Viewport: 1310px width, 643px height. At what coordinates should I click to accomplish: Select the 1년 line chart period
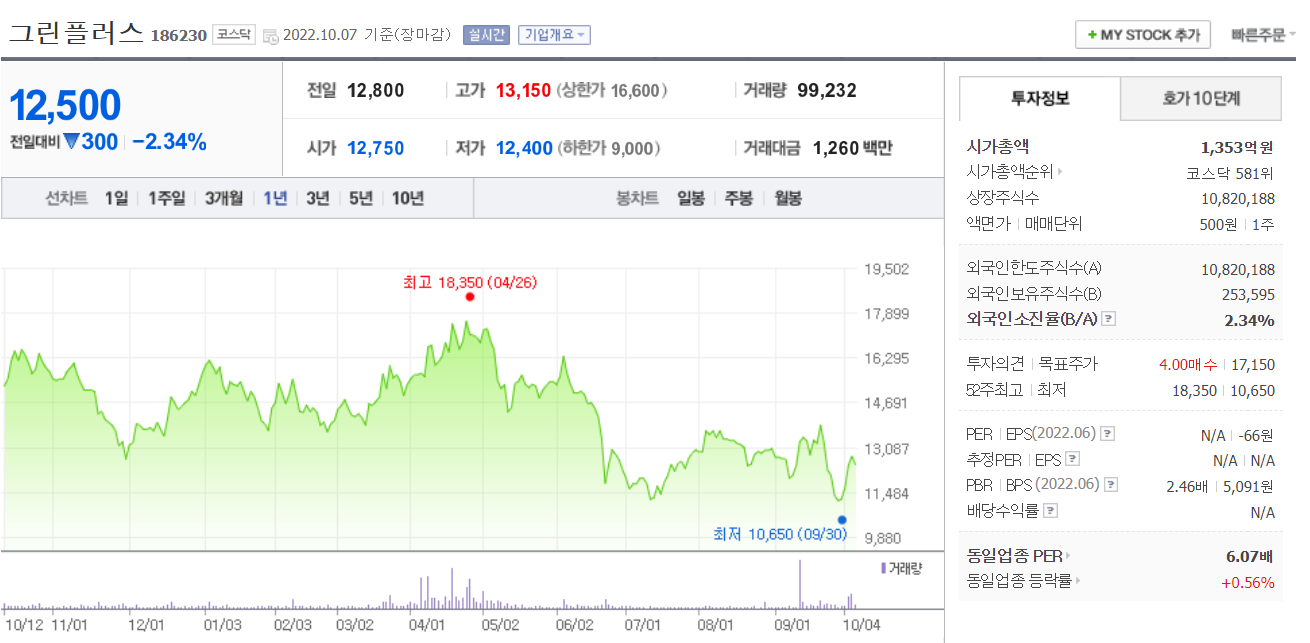pos(275,198)
